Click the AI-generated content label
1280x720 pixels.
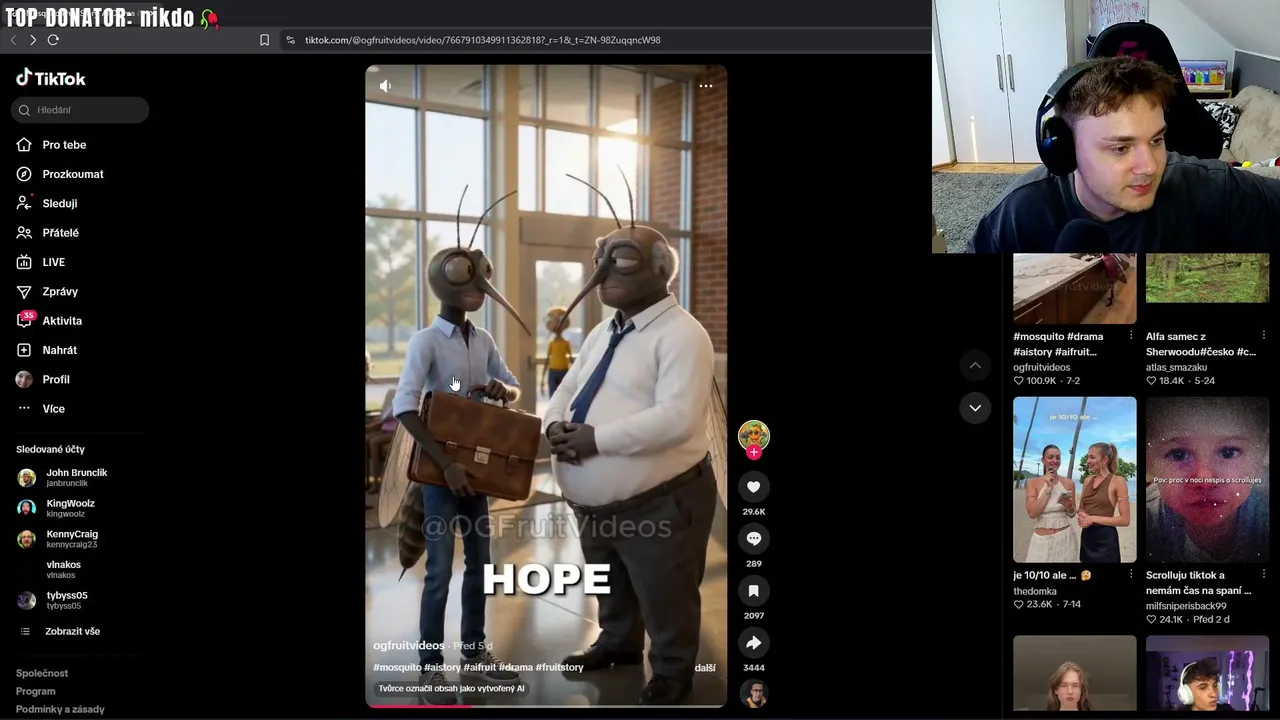coord(451,689)
